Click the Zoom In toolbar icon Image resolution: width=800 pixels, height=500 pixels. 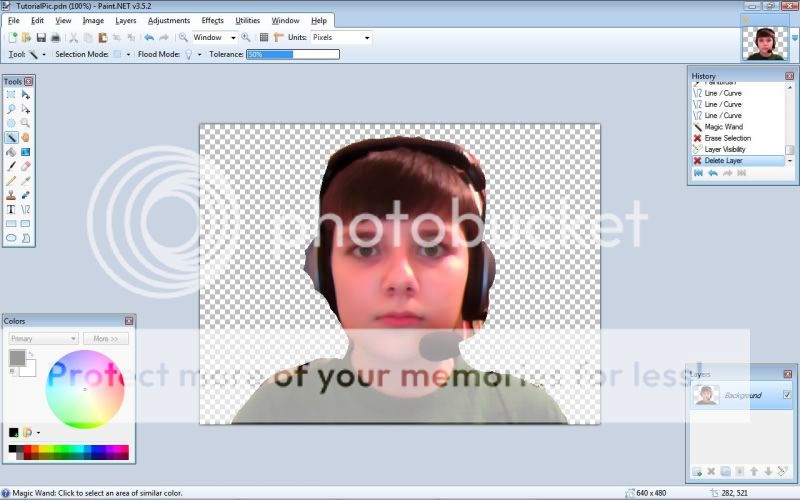[245, 37]
